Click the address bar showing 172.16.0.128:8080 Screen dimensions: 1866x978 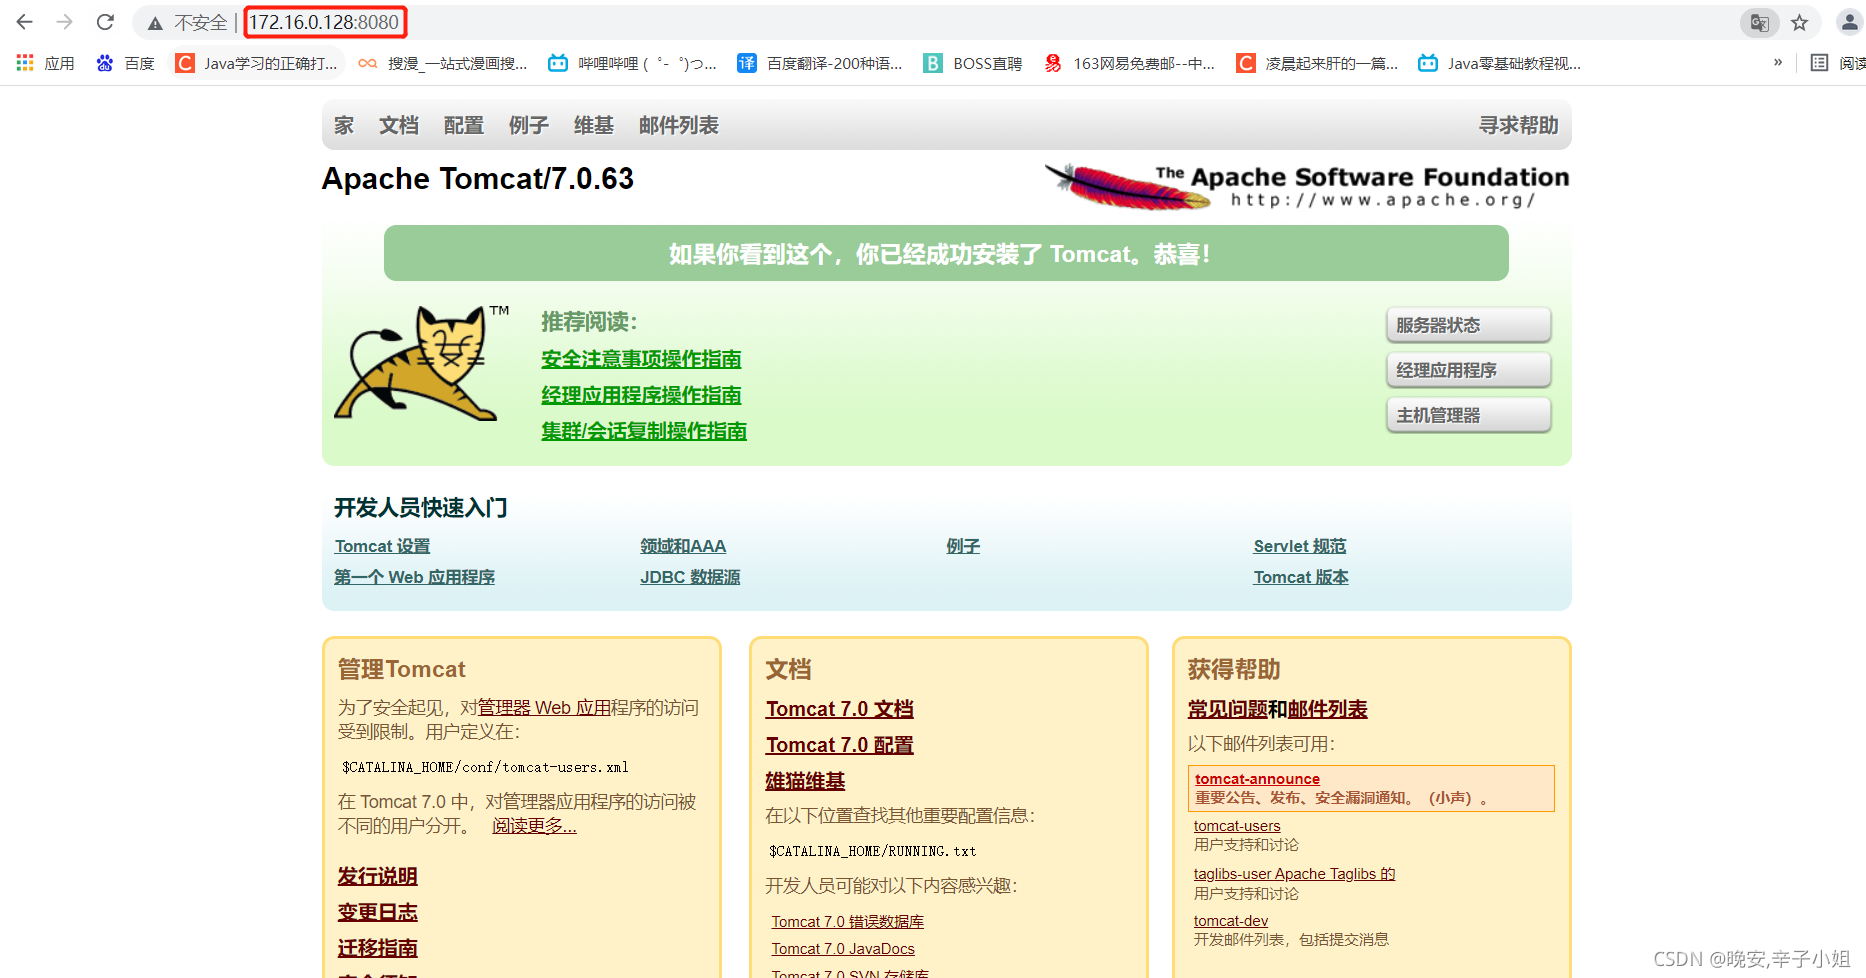click(324, 21)
